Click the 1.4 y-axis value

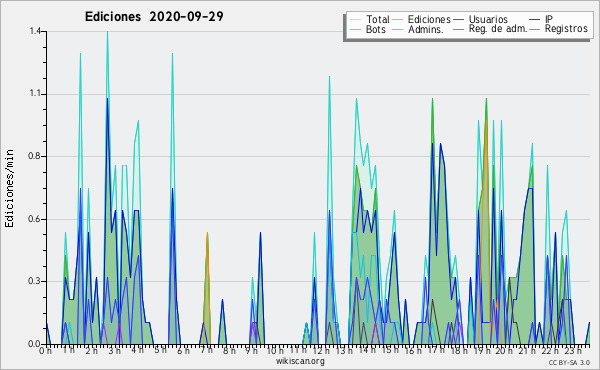(35, 31)
